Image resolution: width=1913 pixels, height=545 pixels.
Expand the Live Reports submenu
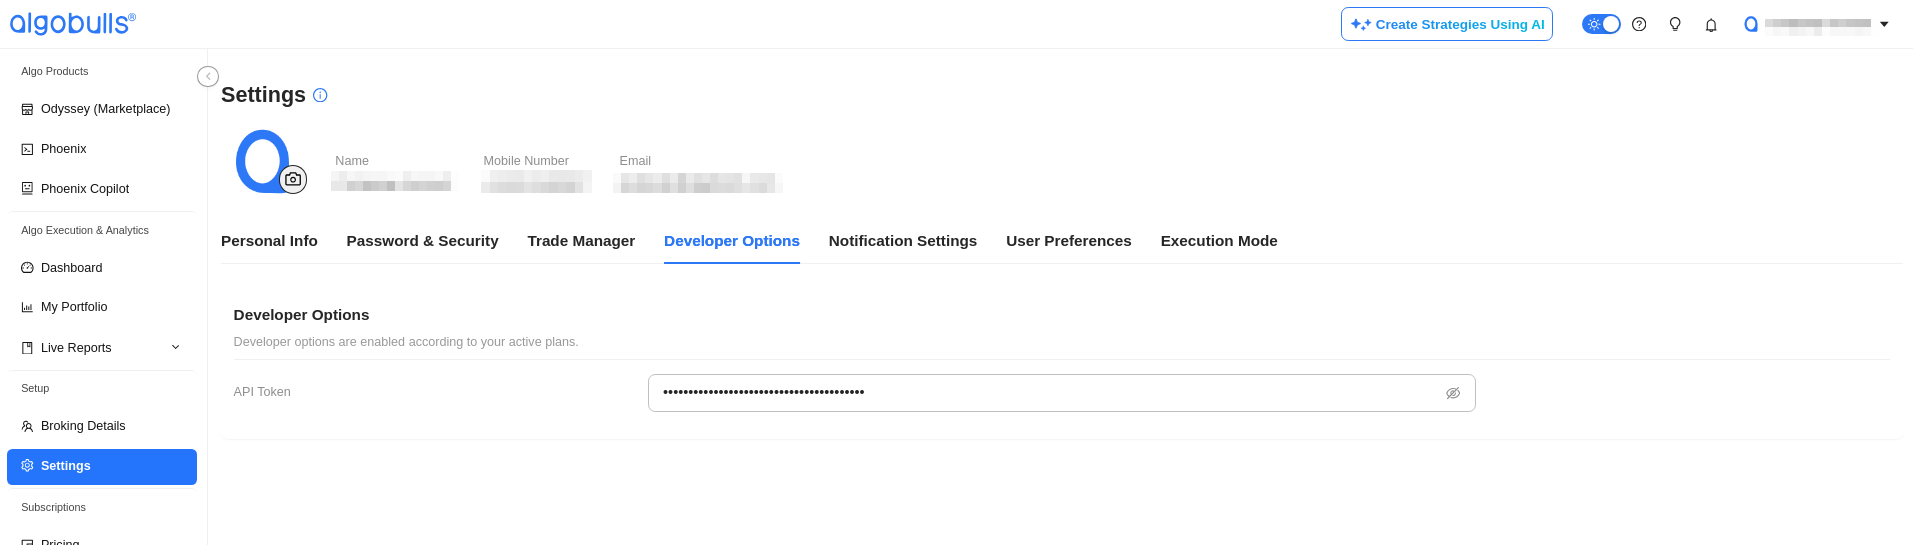click(175, 348)
